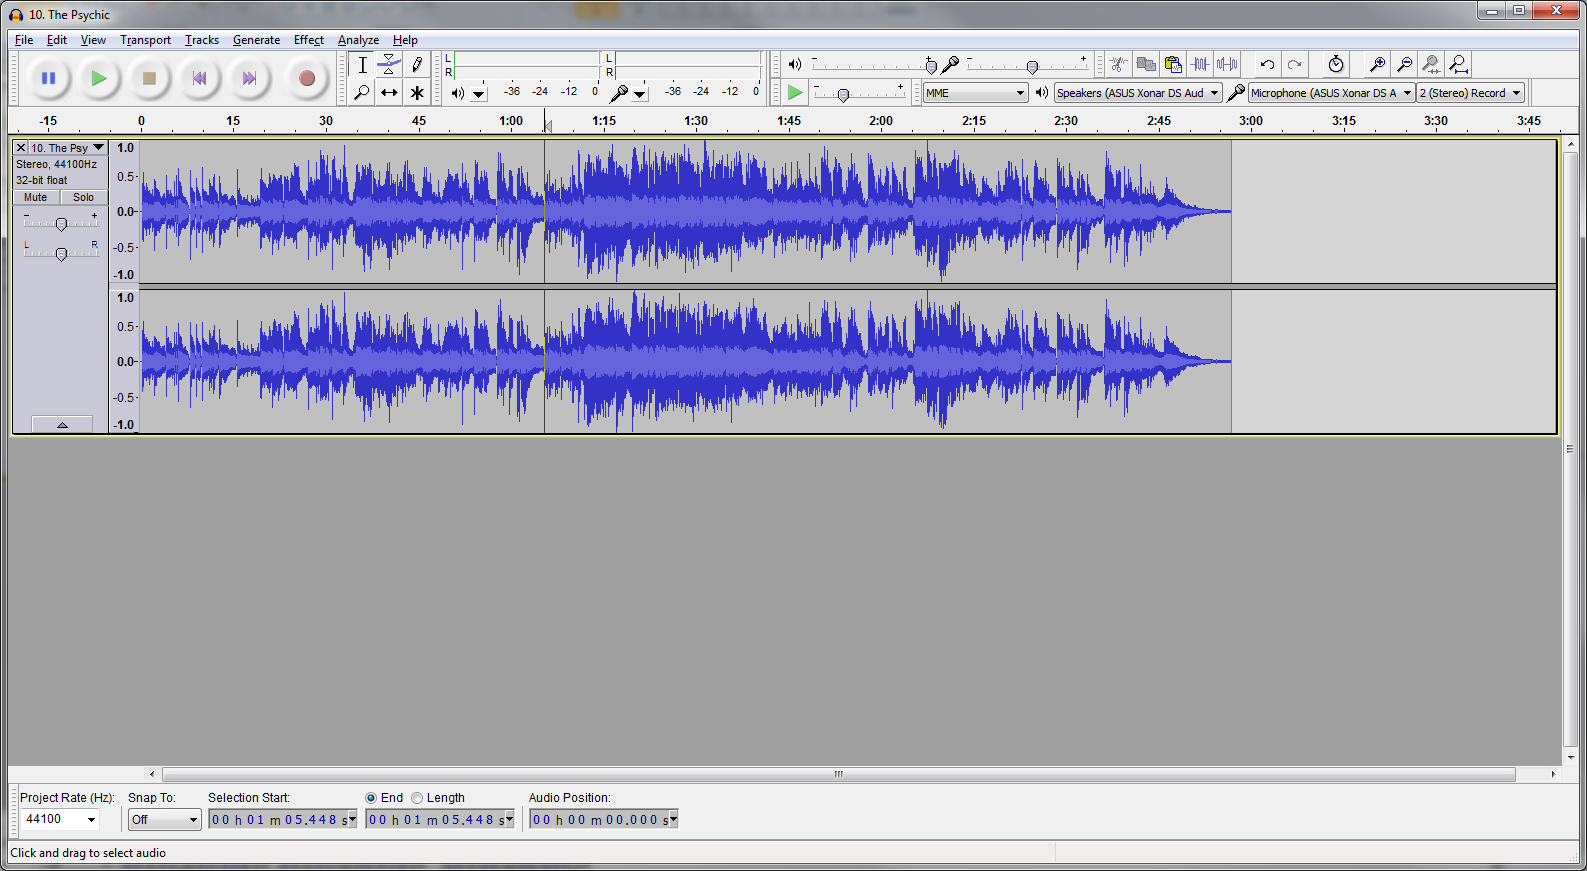Open the File menu
Screen dimensions: 1587x871
24,40
